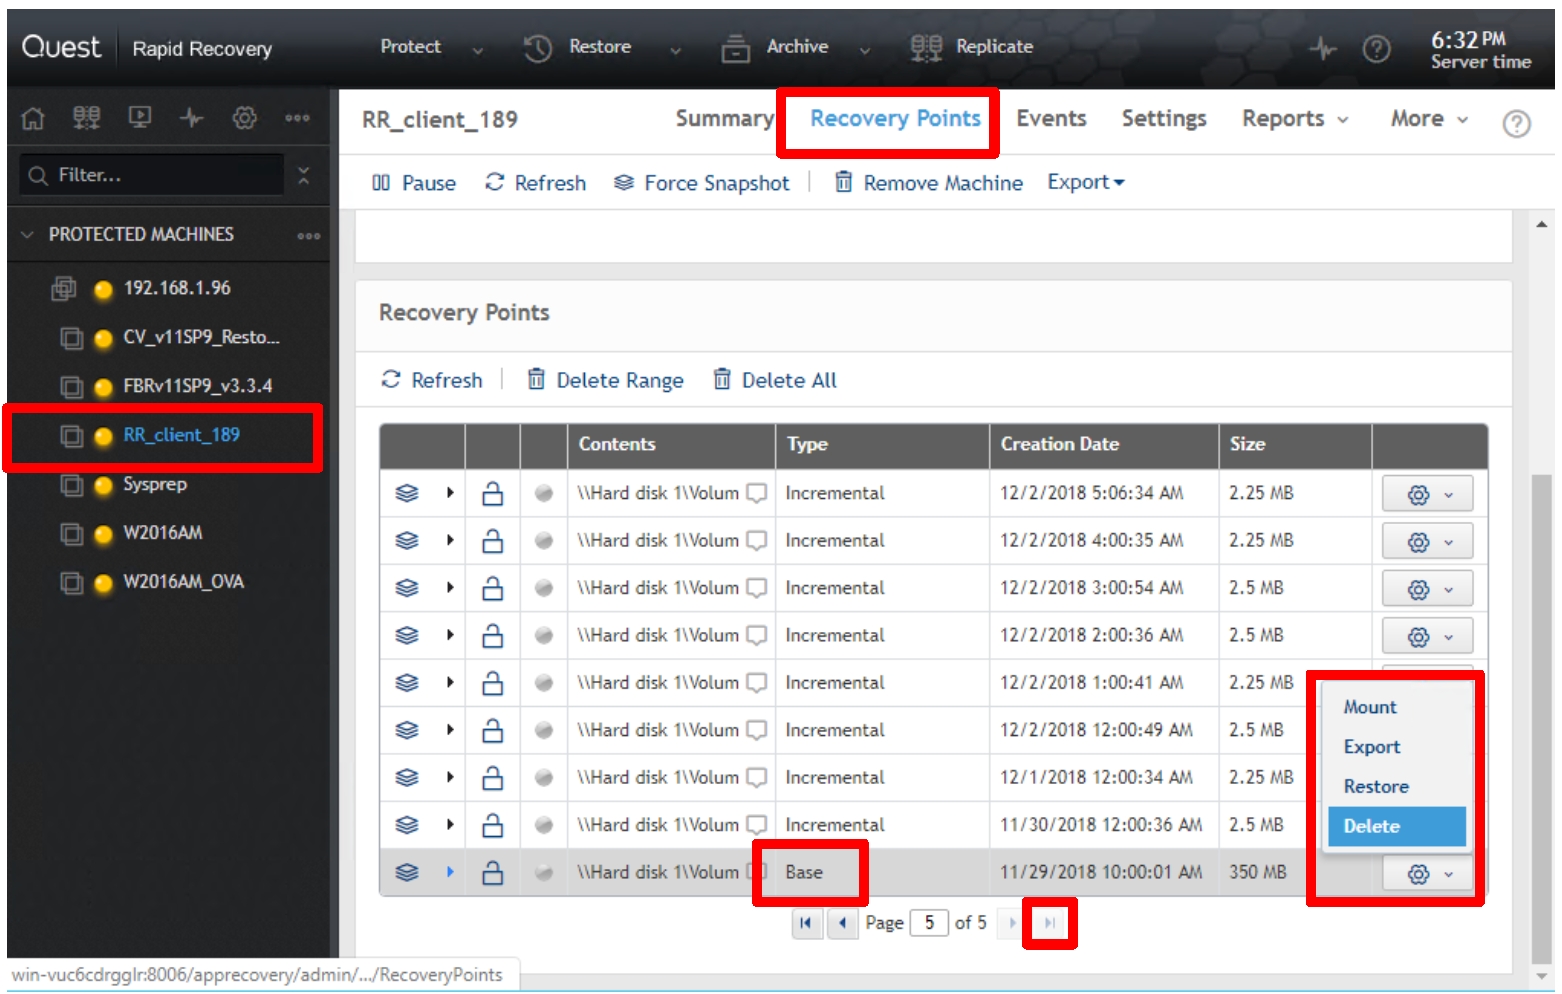
Task: Click layers icon on 11/30/2018 row
Action: coord(407,825)
